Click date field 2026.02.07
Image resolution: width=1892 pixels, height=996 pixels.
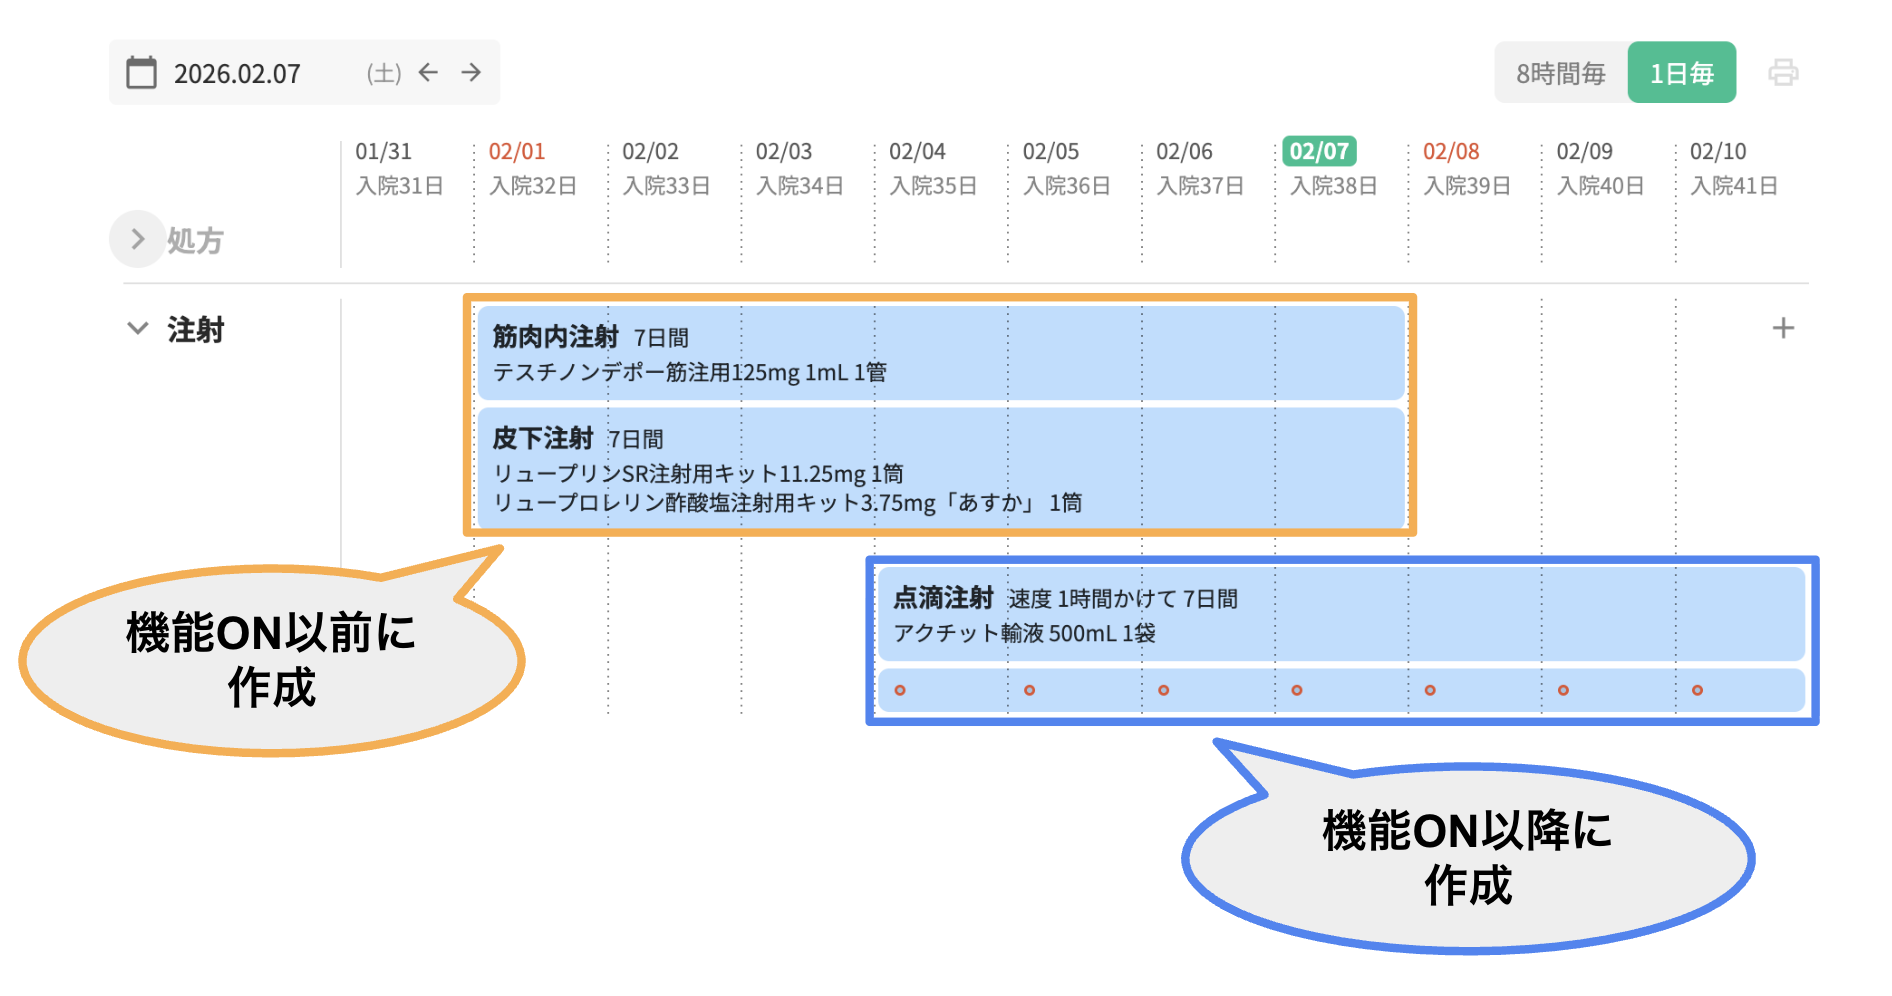(237, 74)
